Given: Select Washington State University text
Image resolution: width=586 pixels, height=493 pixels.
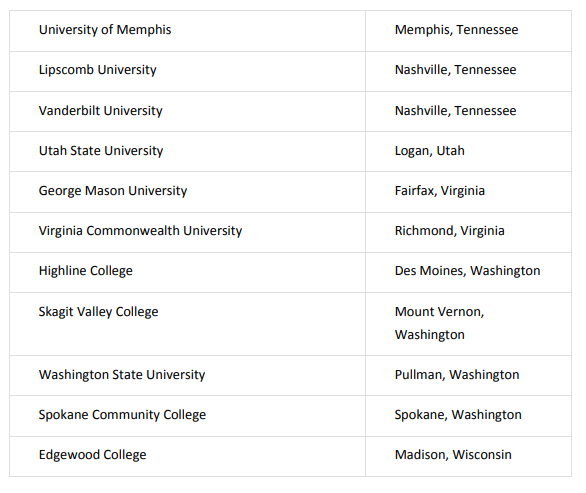Looking at the screenshot, I should (122, 375).
